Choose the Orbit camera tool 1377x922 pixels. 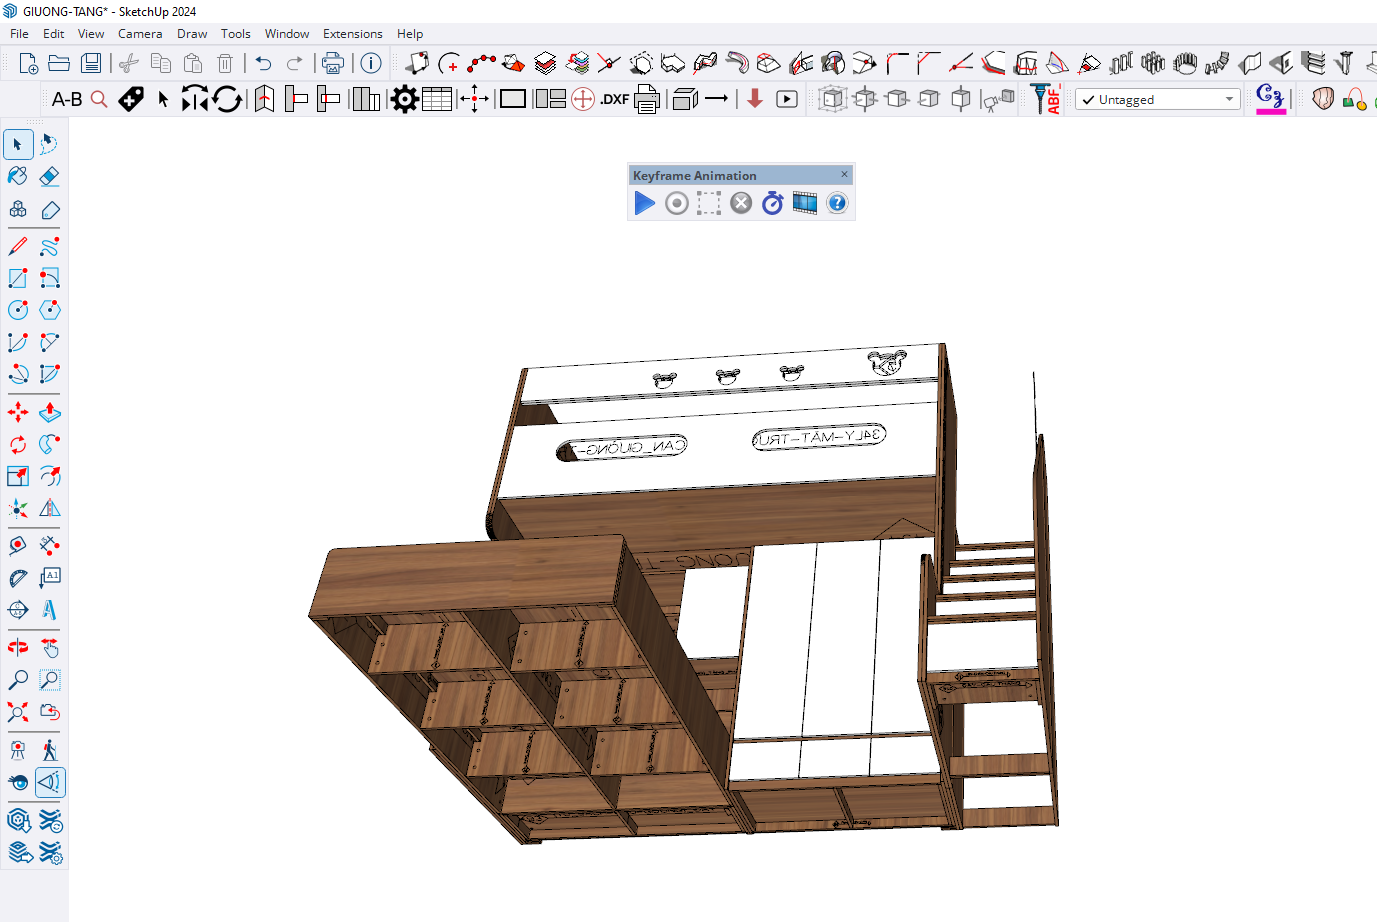18,648
